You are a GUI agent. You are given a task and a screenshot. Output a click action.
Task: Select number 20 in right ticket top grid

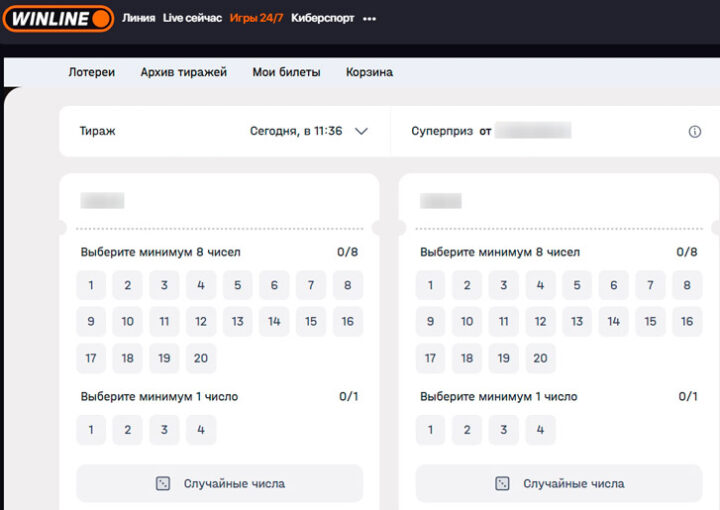[x=540, y=358]
